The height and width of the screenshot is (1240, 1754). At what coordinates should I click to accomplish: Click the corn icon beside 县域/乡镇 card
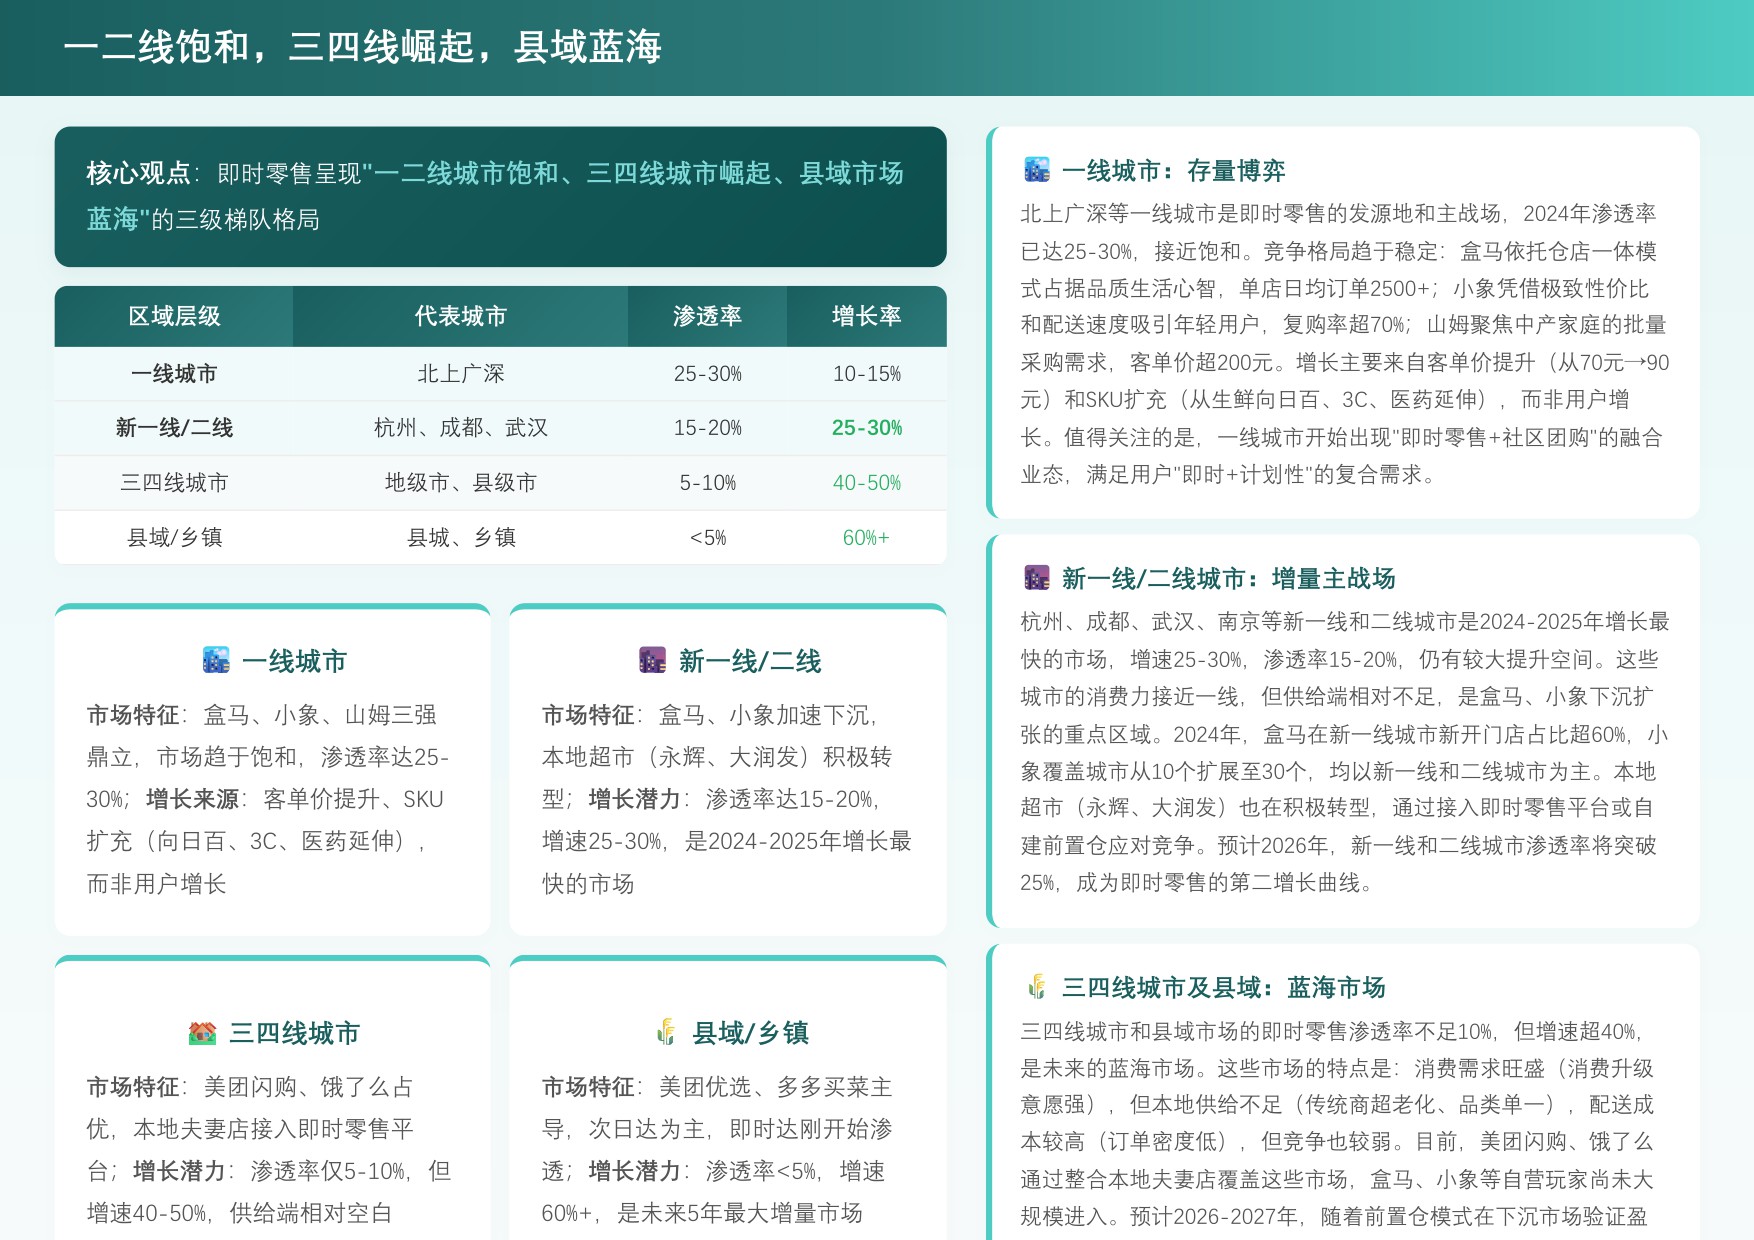pos(665,1033)
